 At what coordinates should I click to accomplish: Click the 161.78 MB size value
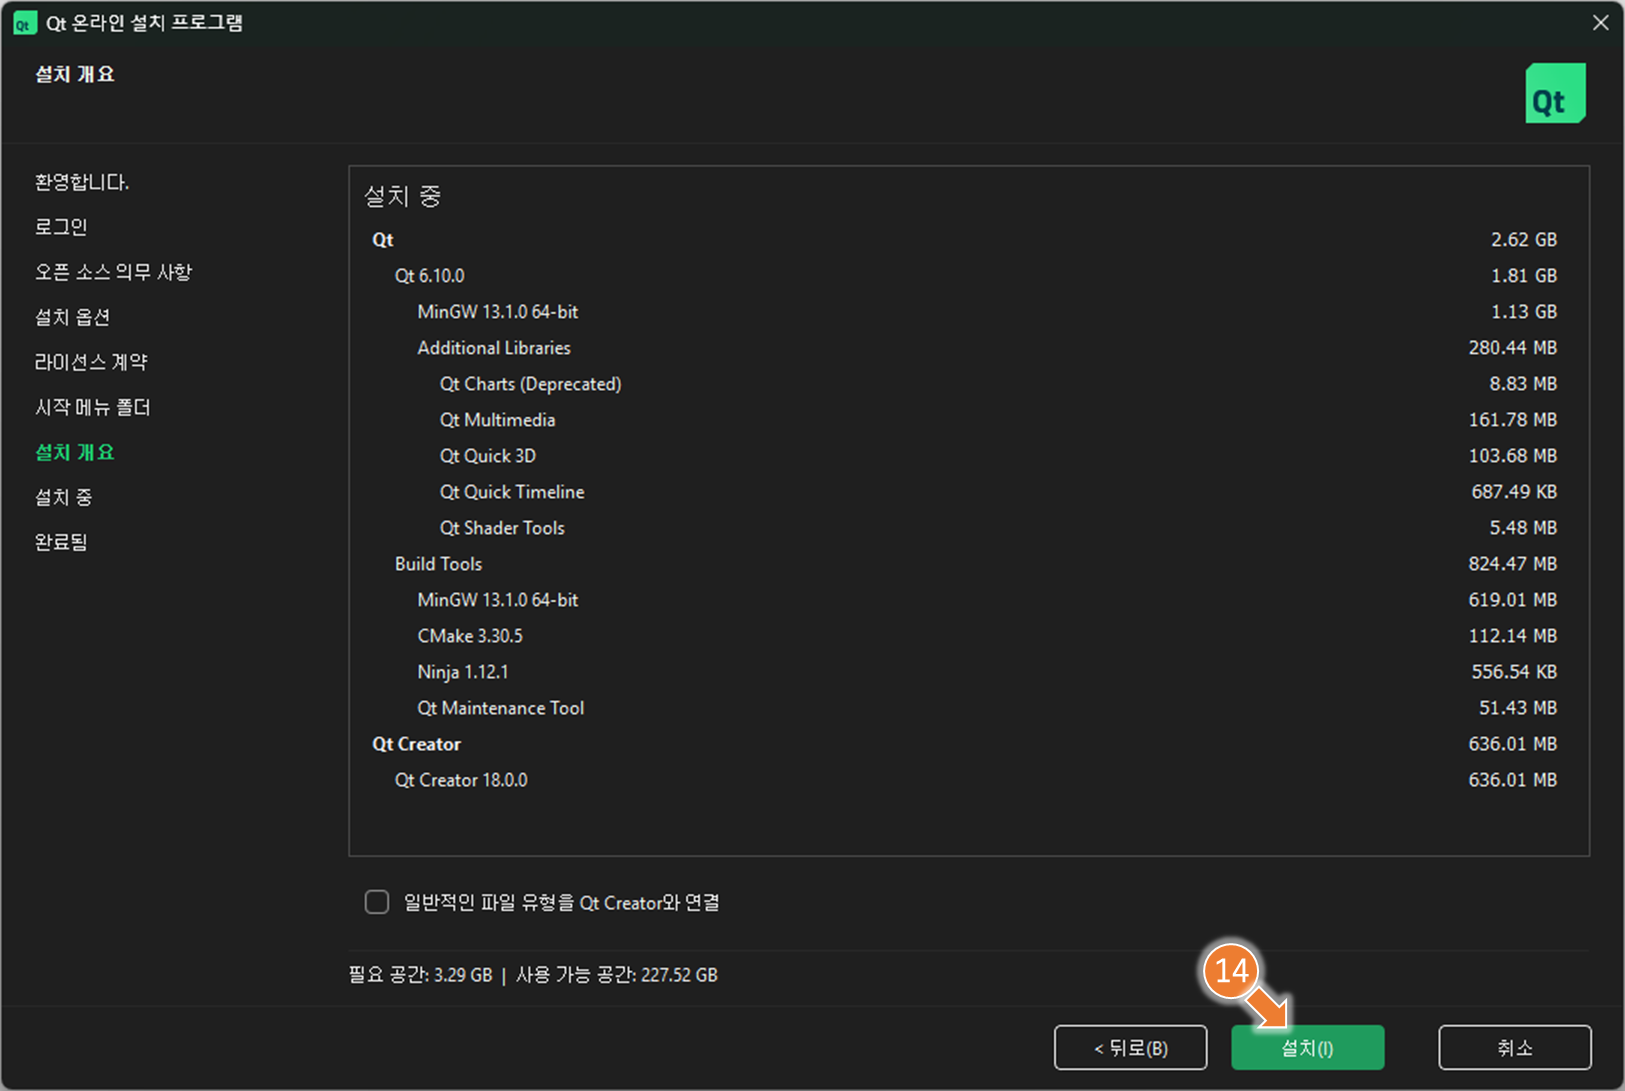coord(1512,419)
